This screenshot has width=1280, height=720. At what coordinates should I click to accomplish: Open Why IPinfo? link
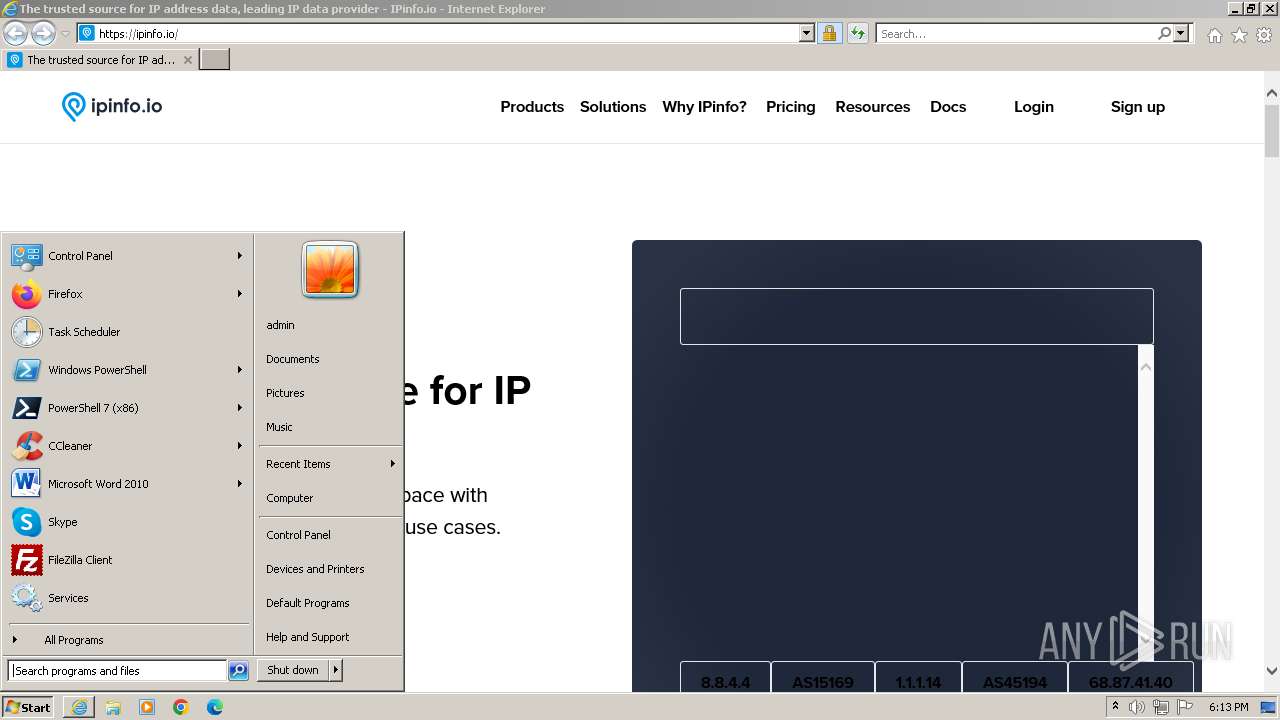click(704, 107)
